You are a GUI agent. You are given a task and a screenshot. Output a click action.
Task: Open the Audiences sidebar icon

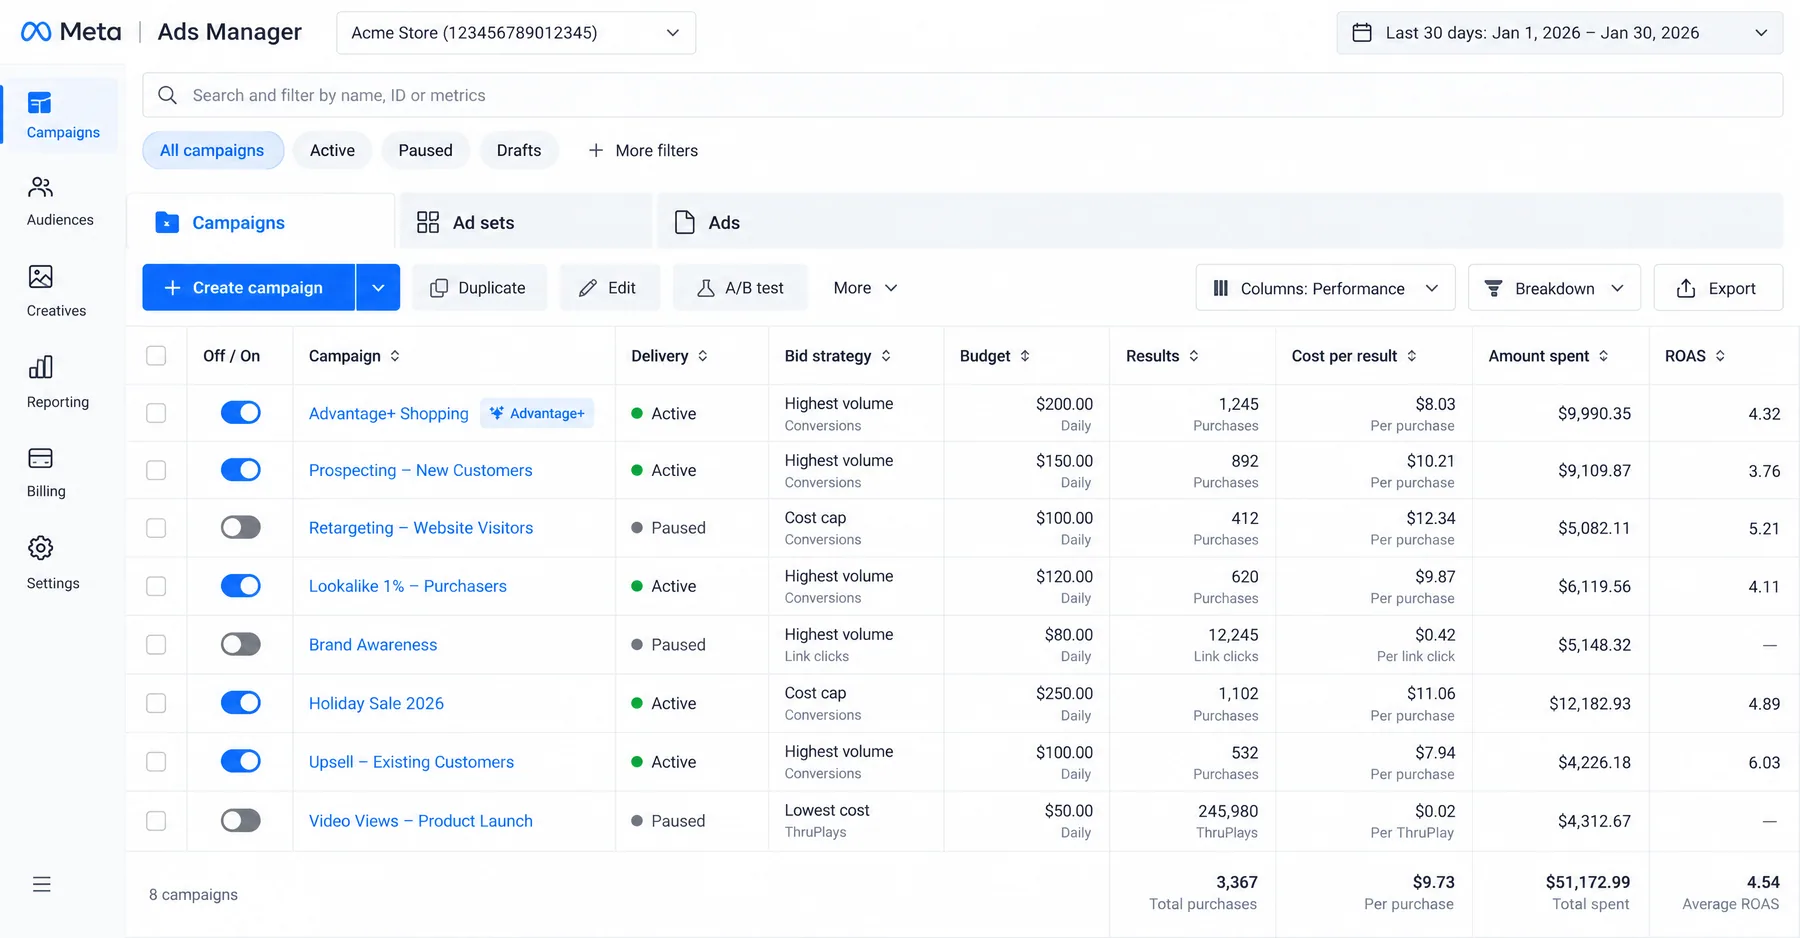(40, 187)
